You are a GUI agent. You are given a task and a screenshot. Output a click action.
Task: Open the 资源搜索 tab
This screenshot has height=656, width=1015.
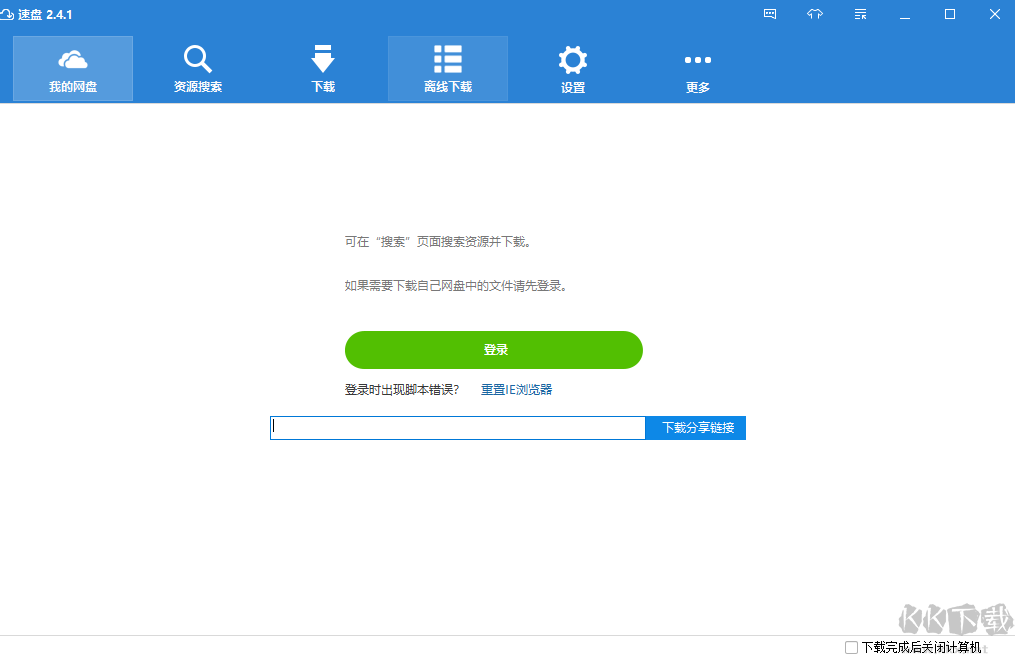[x=197, y=68]
